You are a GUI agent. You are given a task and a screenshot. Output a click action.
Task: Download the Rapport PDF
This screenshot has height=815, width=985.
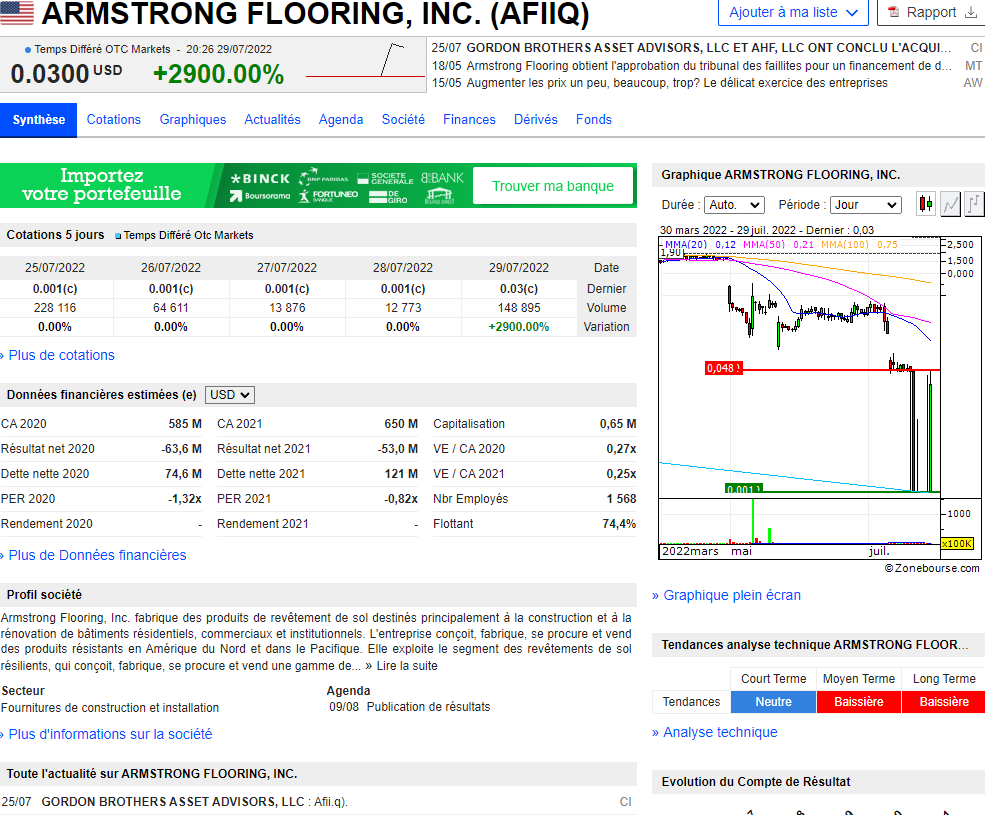pyautogui.click(x=932, y=13)
